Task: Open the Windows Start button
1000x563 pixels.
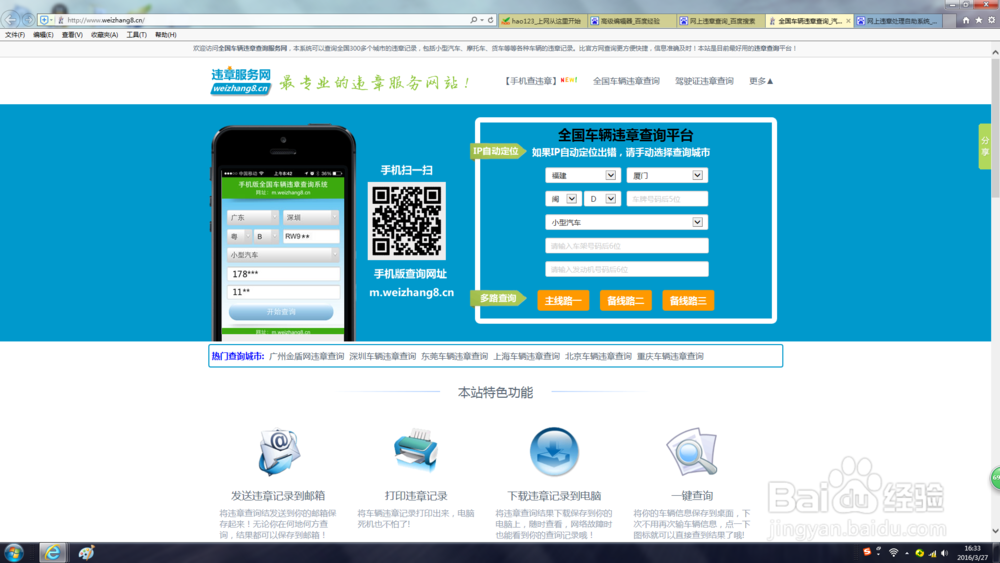Action: tap(14, 553)
